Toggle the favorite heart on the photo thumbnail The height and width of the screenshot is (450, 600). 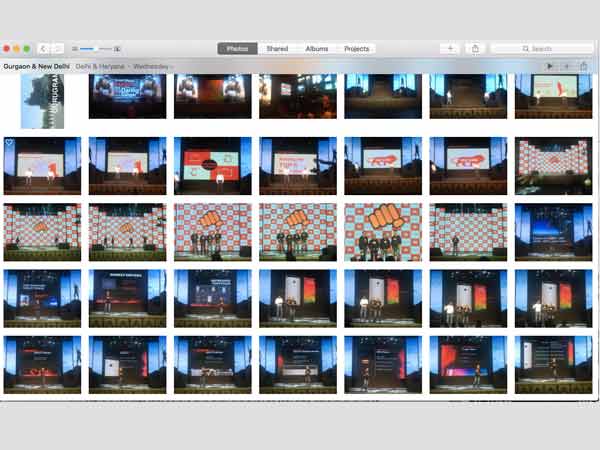(10, 143)
